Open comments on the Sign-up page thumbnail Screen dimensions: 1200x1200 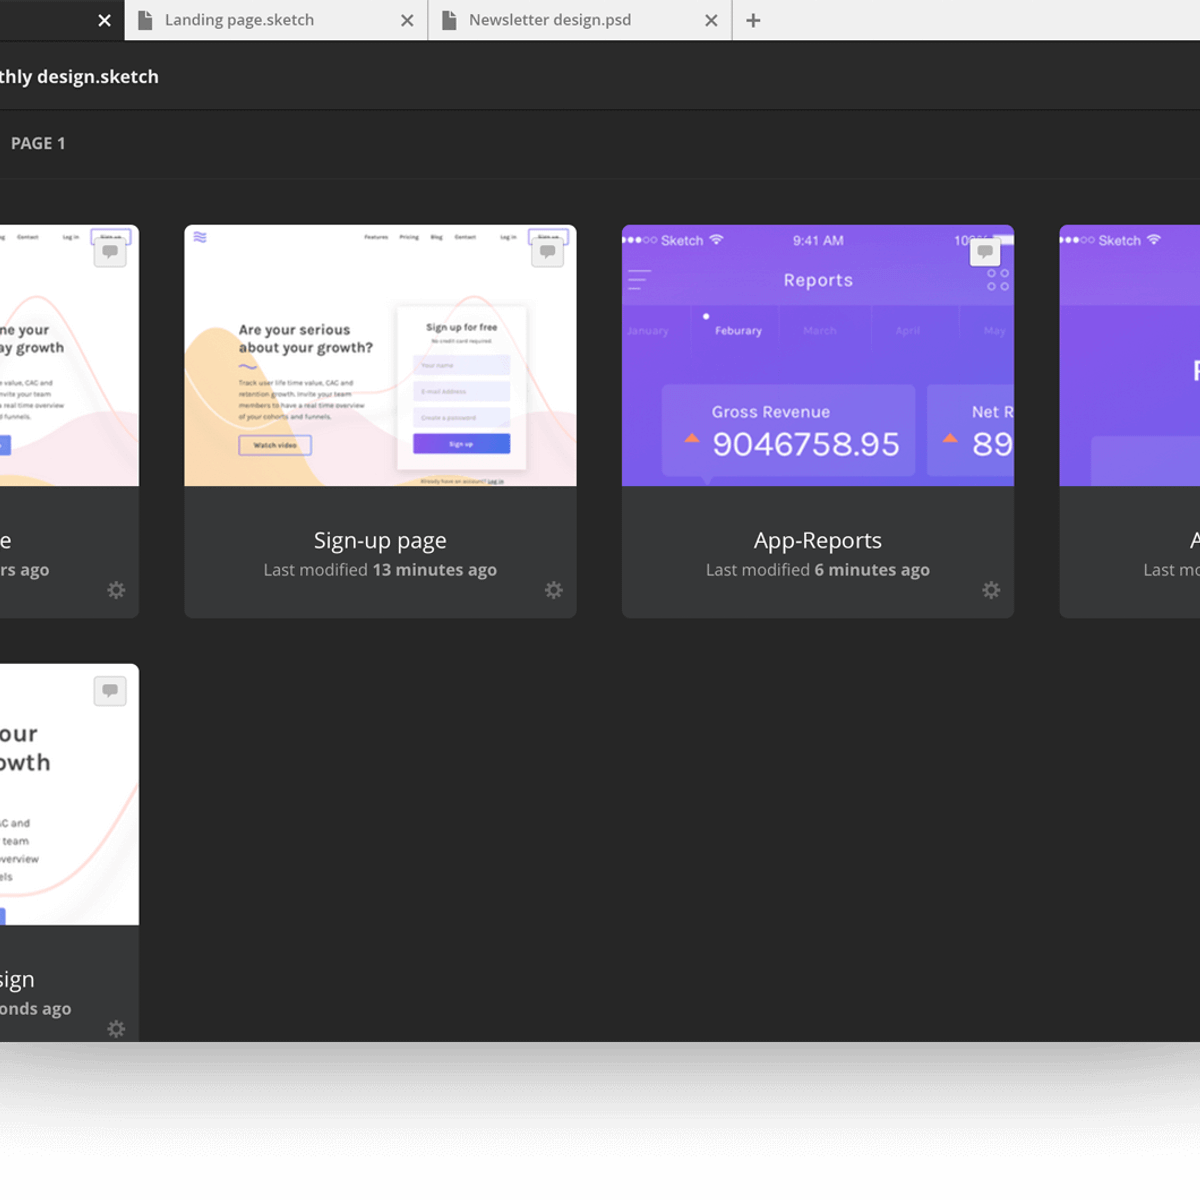point(547,251)
